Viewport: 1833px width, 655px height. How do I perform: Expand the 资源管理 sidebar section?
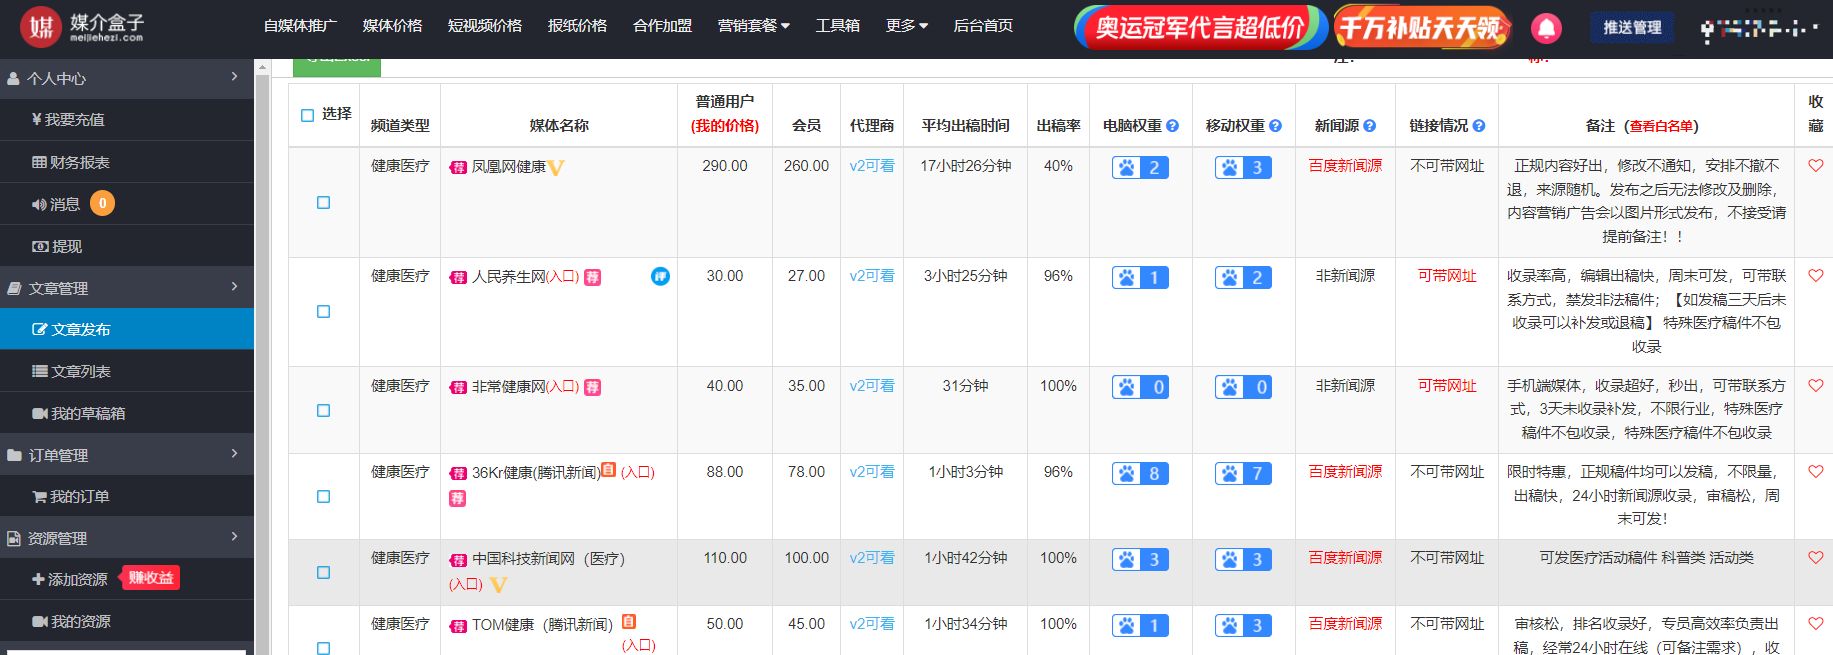click(x=127, y=538)
